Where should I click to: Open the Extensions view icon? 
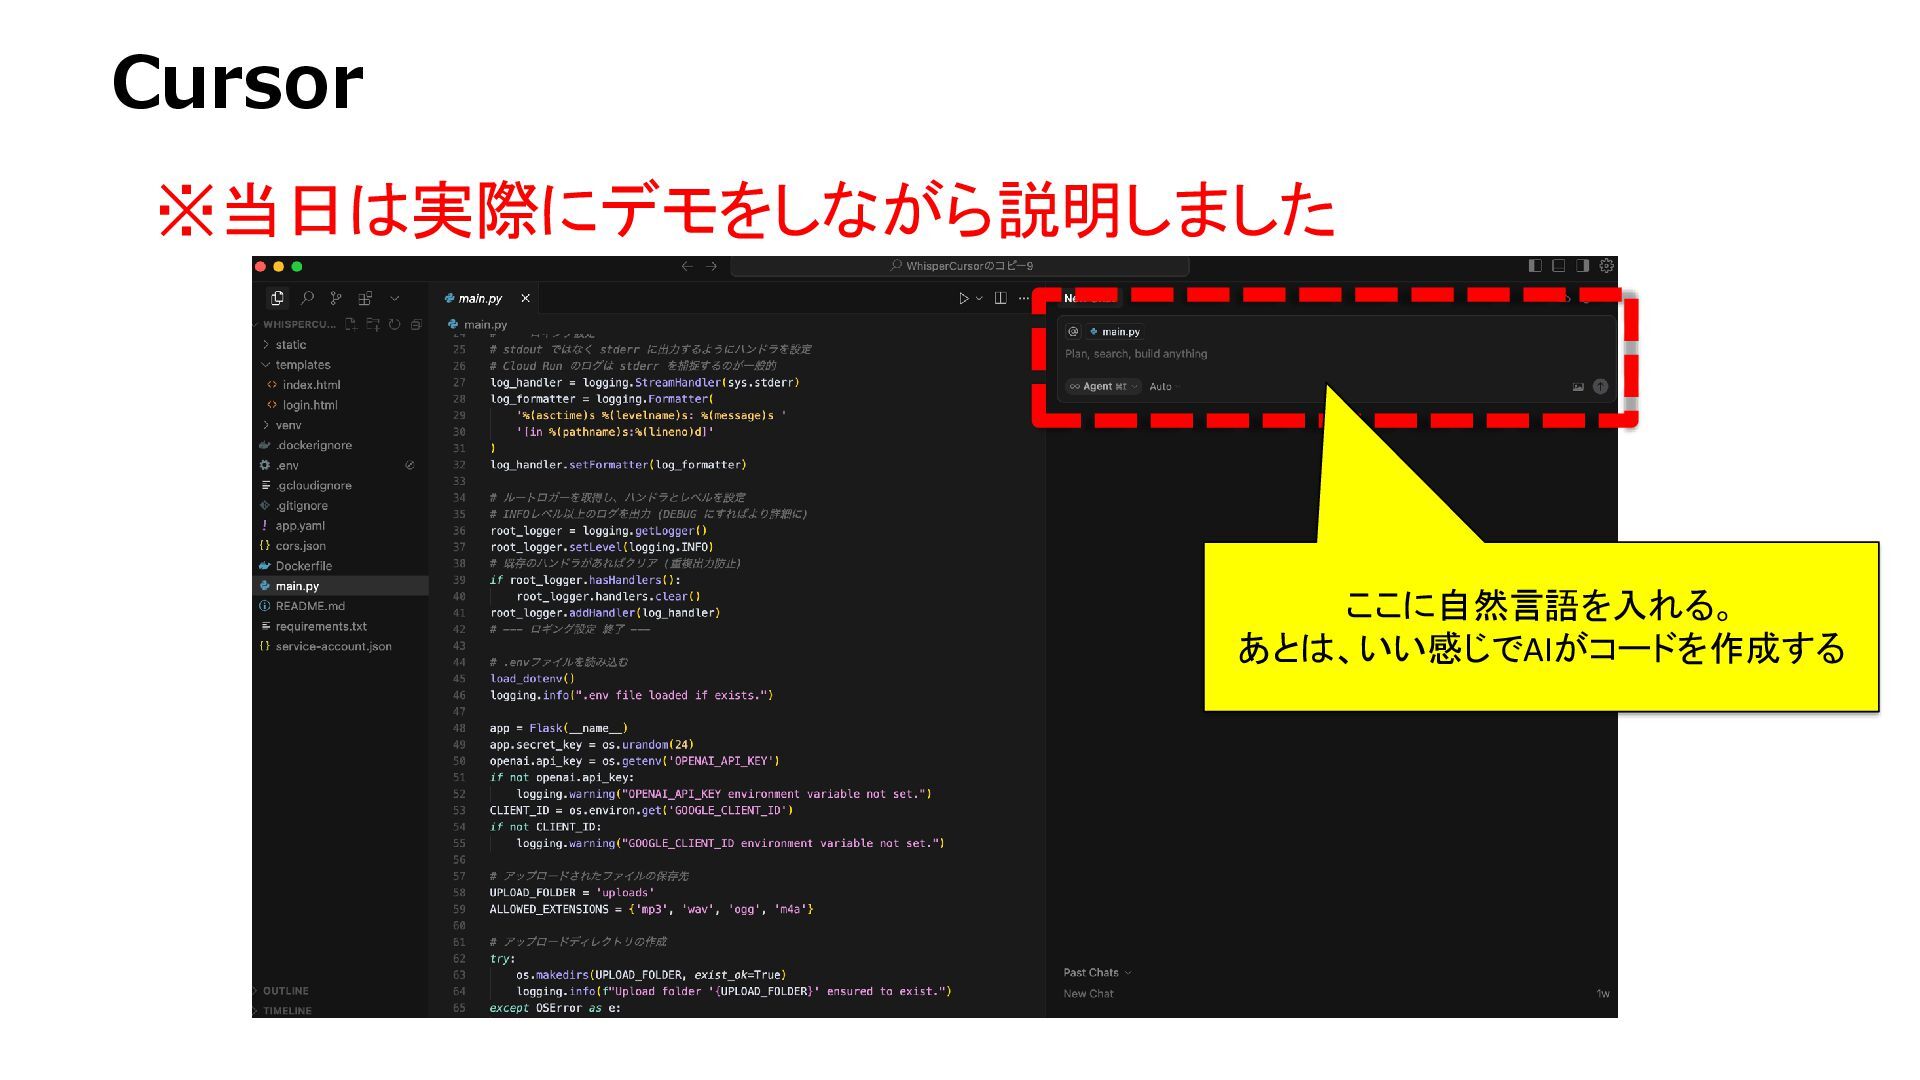365,298
